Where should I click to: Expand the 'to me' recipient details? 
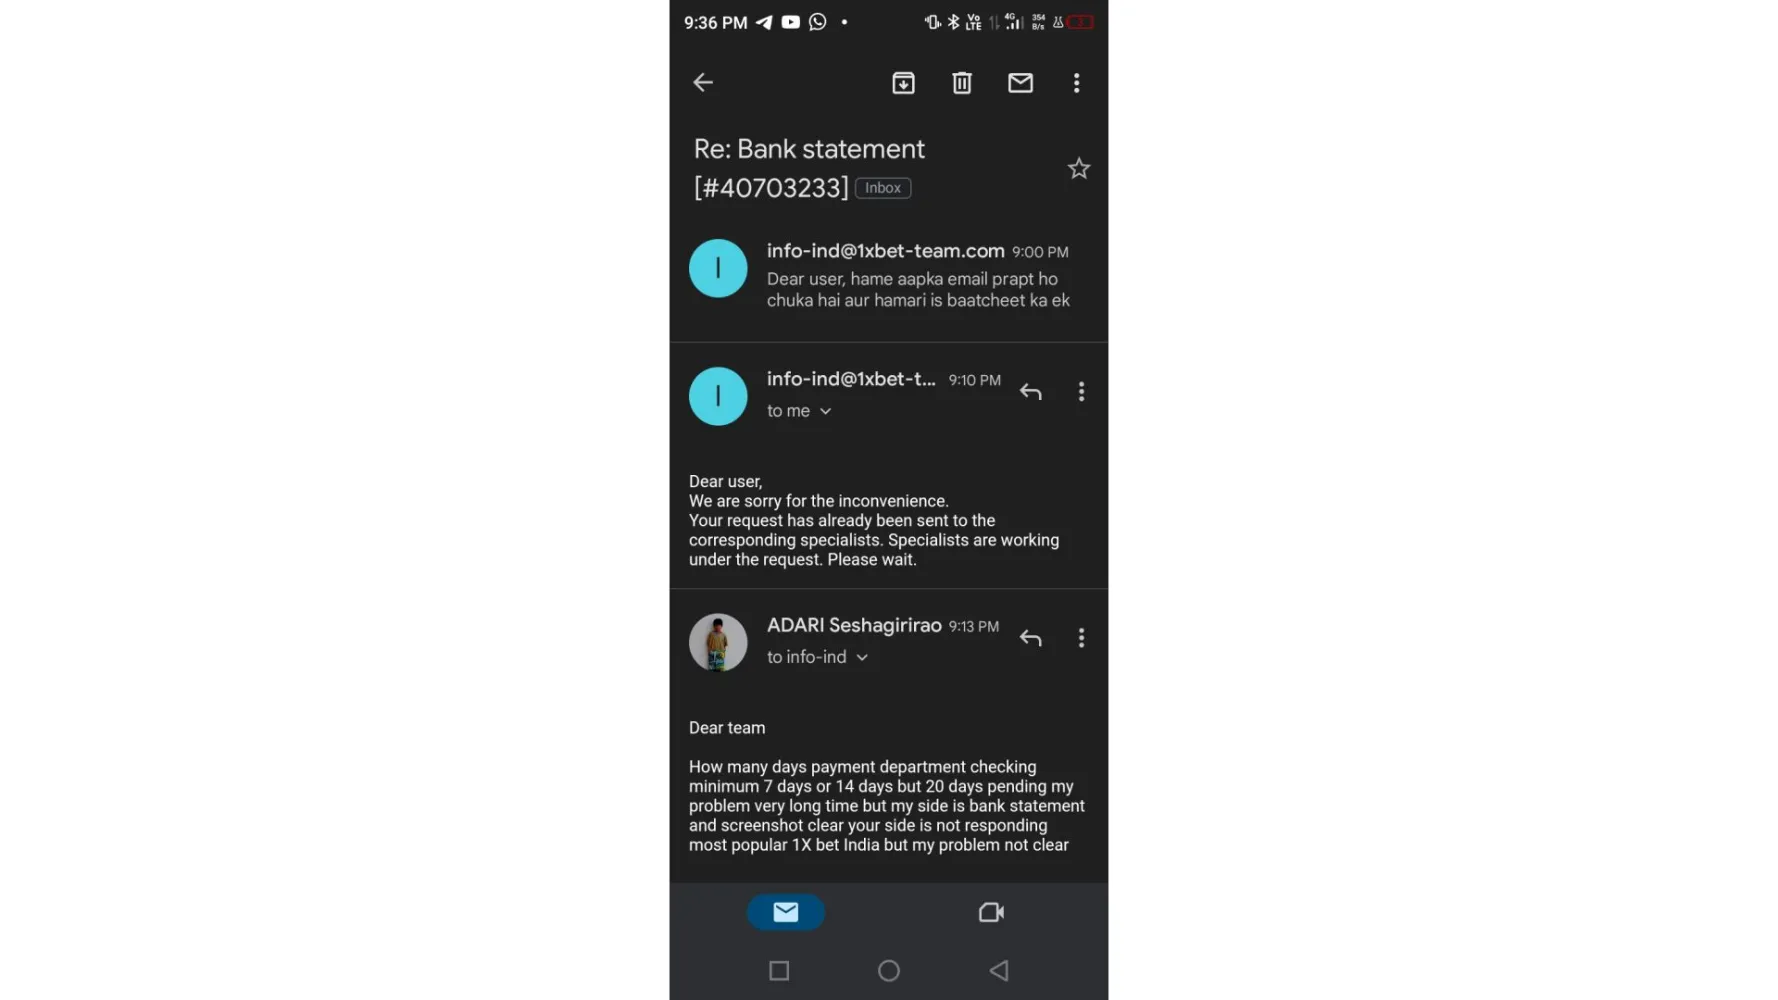click(x=799, y=411)
